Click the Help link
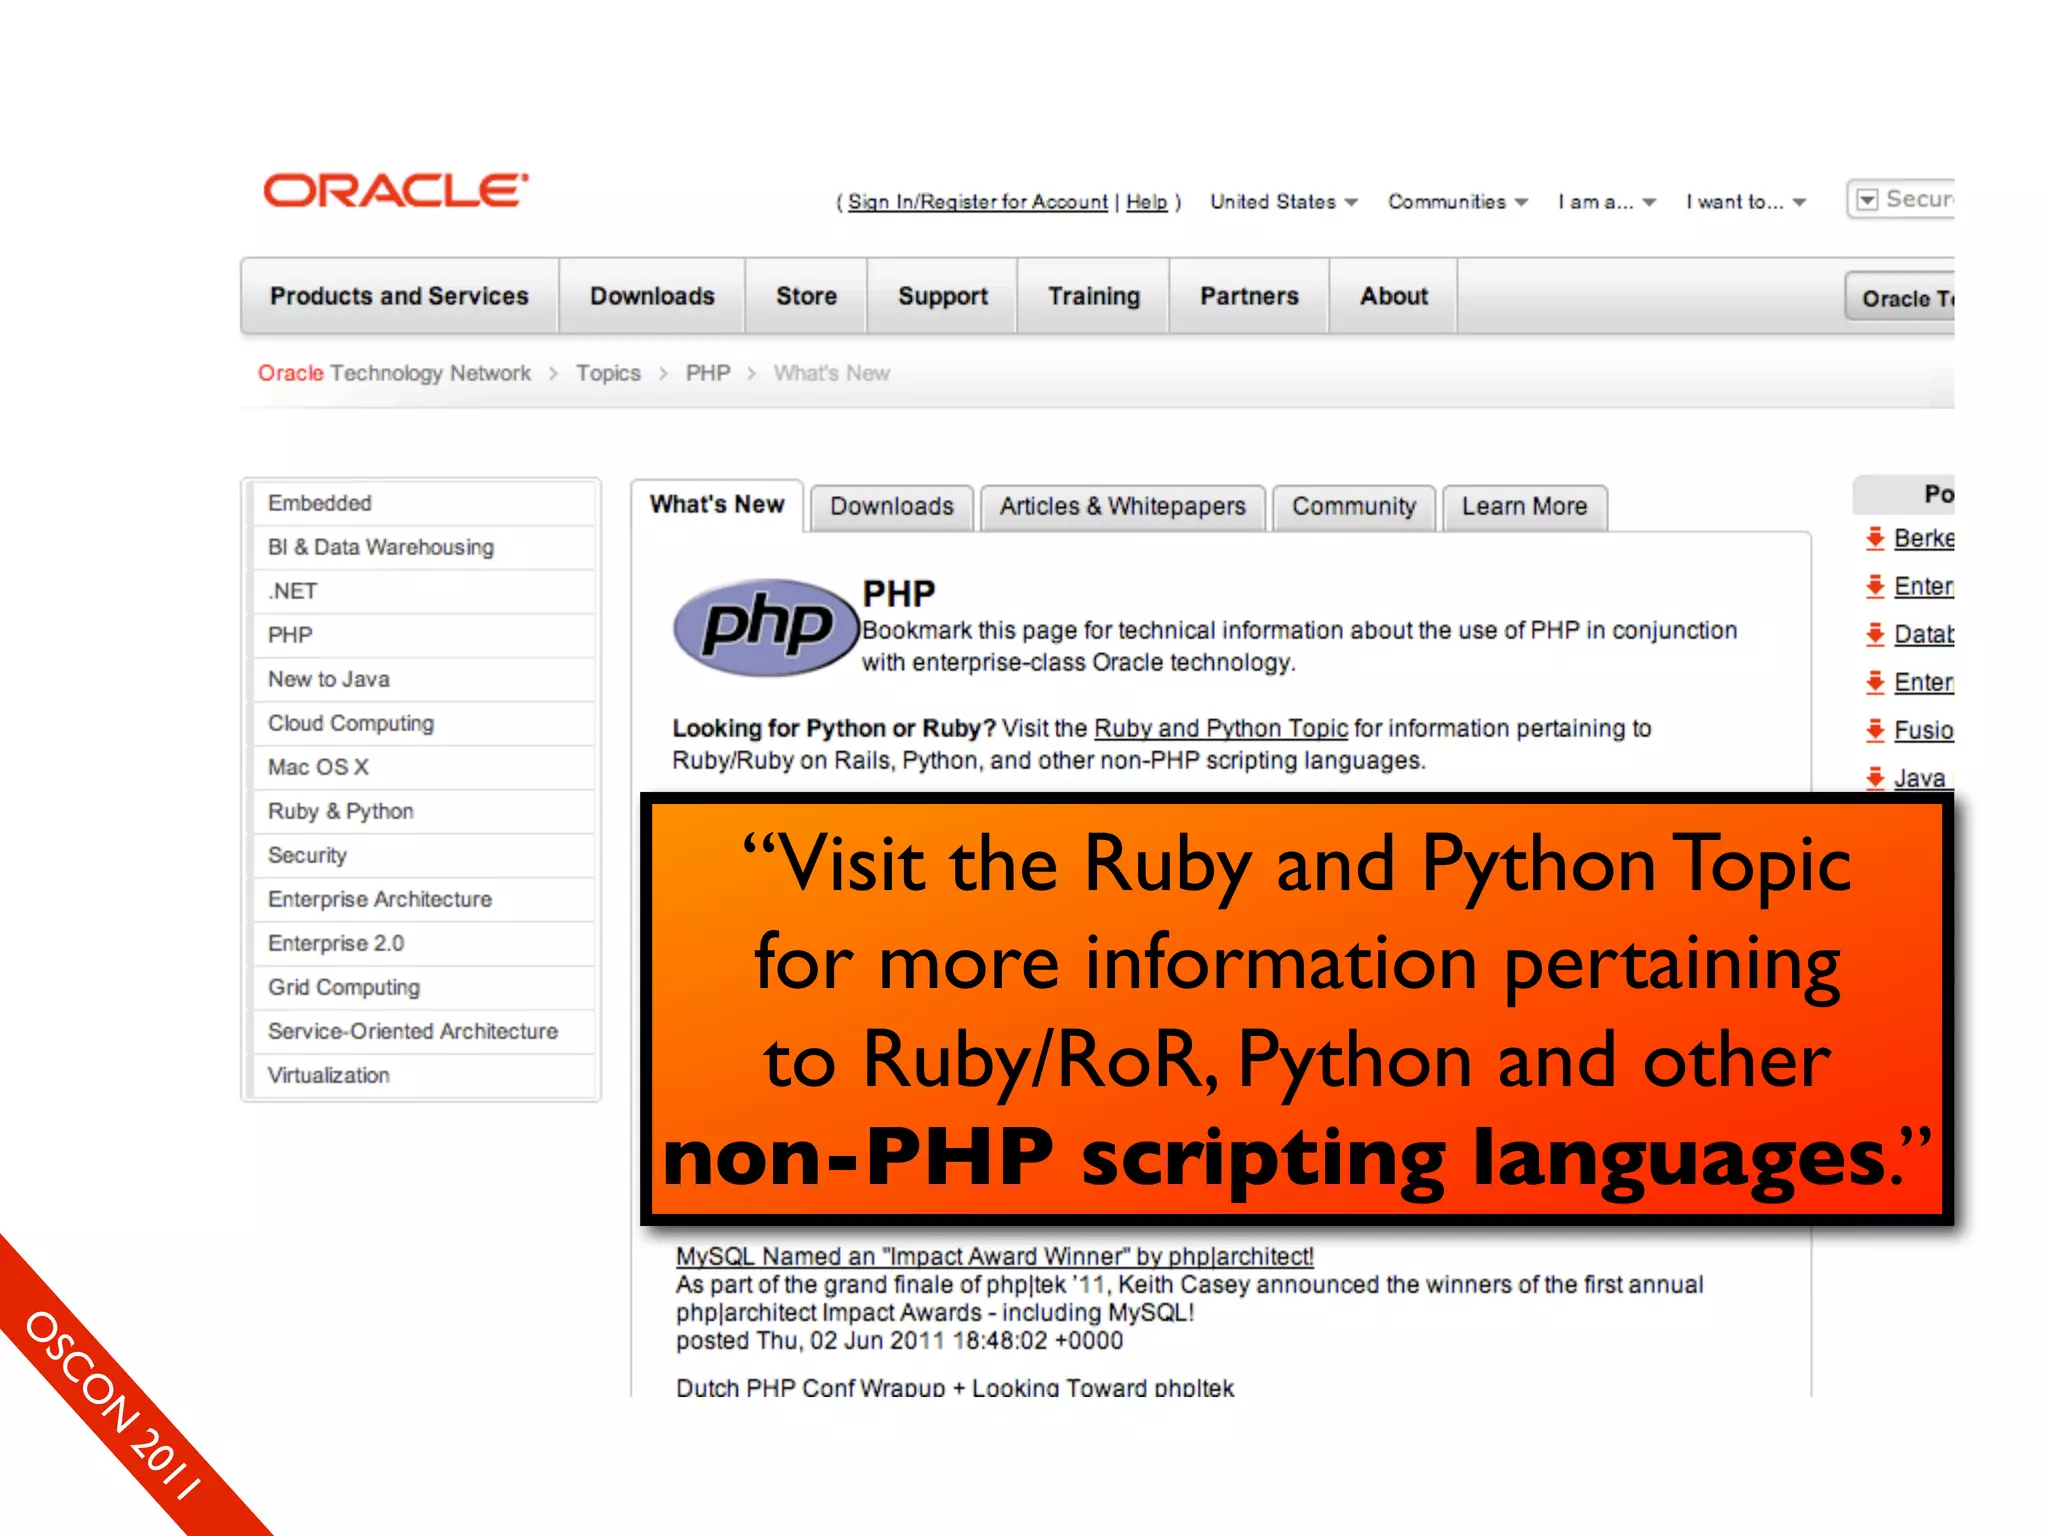This screenshot has height=1536, width=2048. pos(1147,202)
